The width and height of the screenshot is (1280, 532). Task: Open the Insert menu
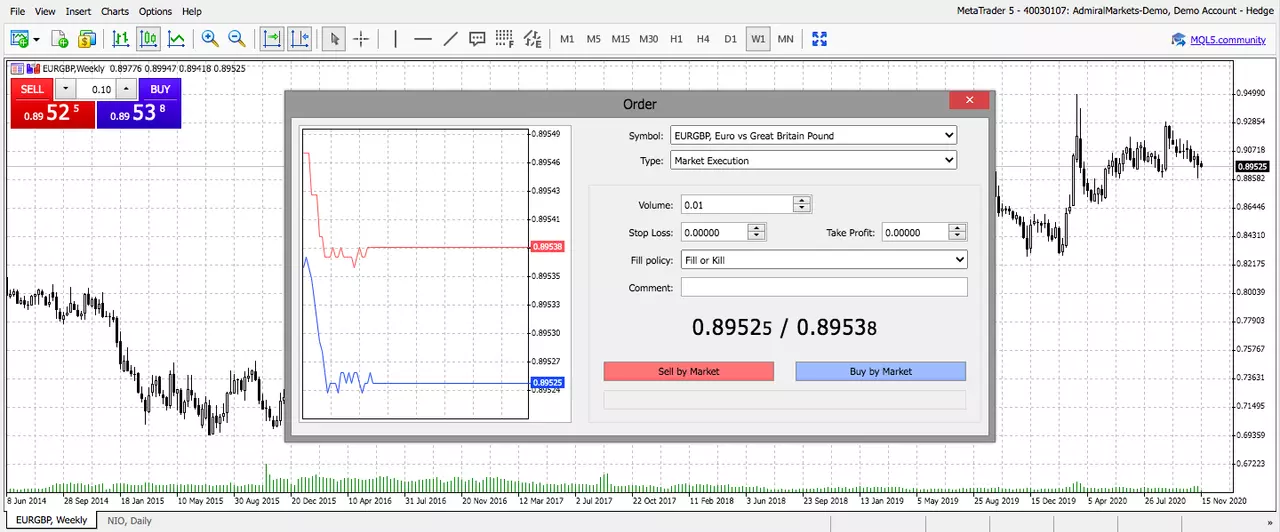coord(78,11)
